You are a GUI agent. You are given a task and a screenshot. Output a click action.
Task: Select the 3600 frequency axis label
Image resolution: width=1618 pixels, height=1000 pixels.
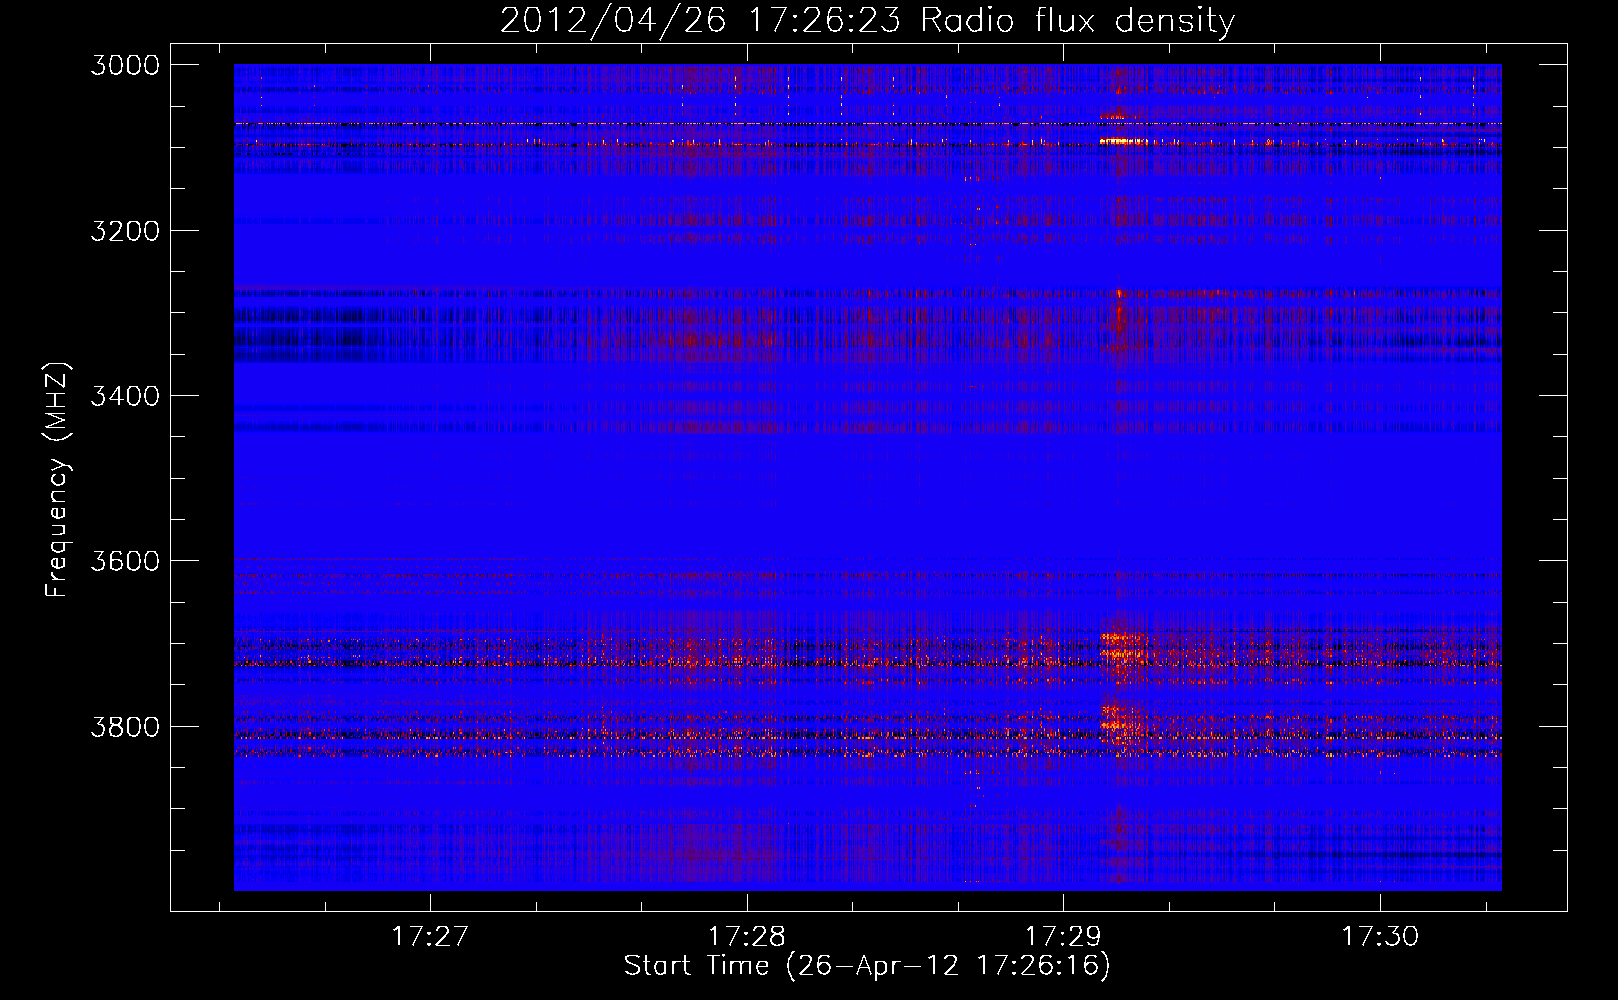coord(125,561)
